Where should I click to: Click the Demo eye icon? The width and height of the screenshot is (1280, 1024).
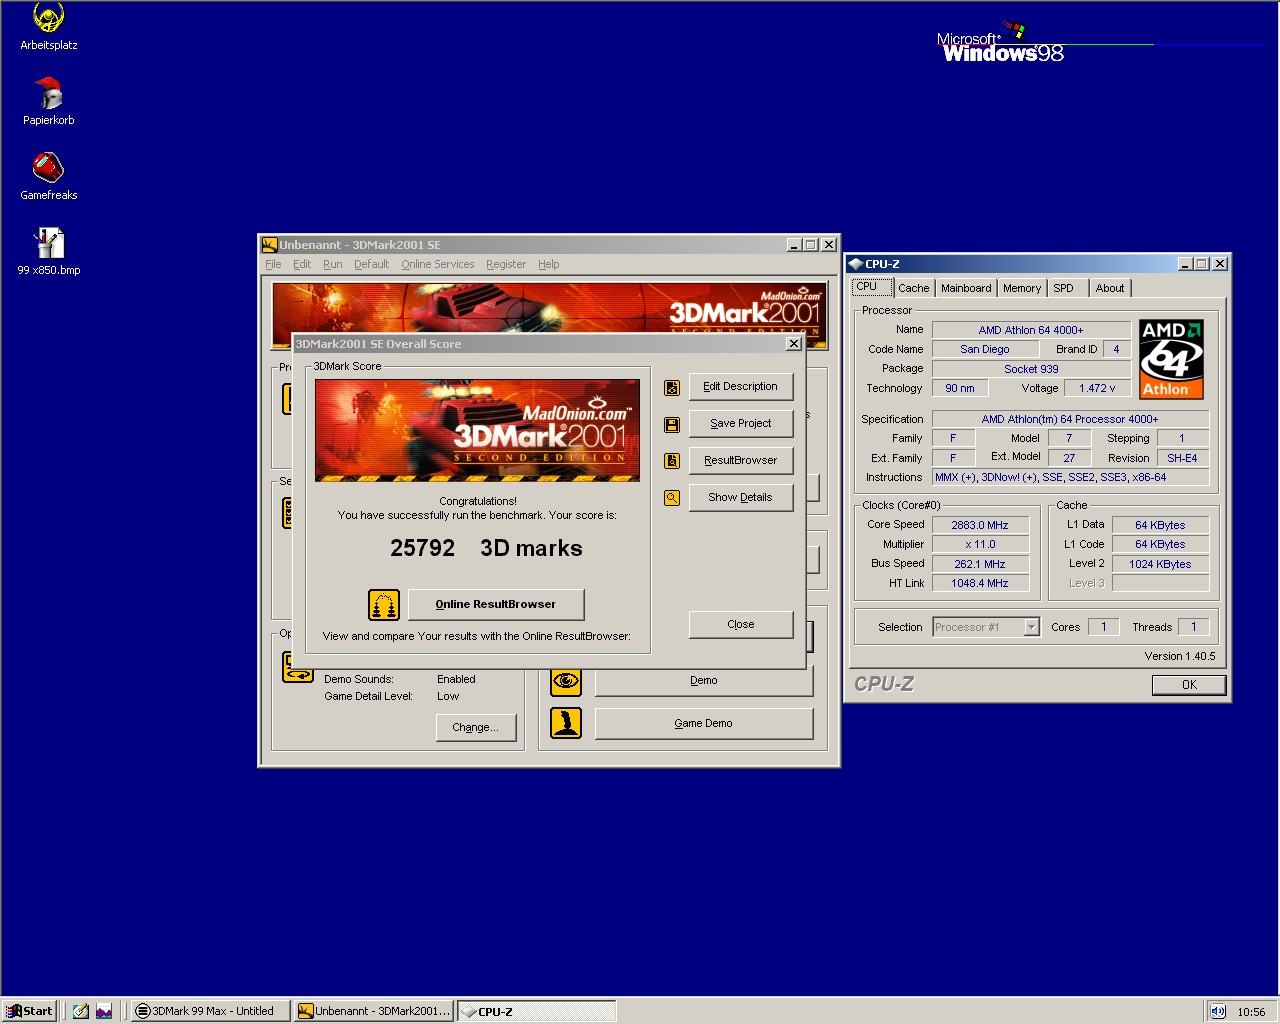pos(566,681)
